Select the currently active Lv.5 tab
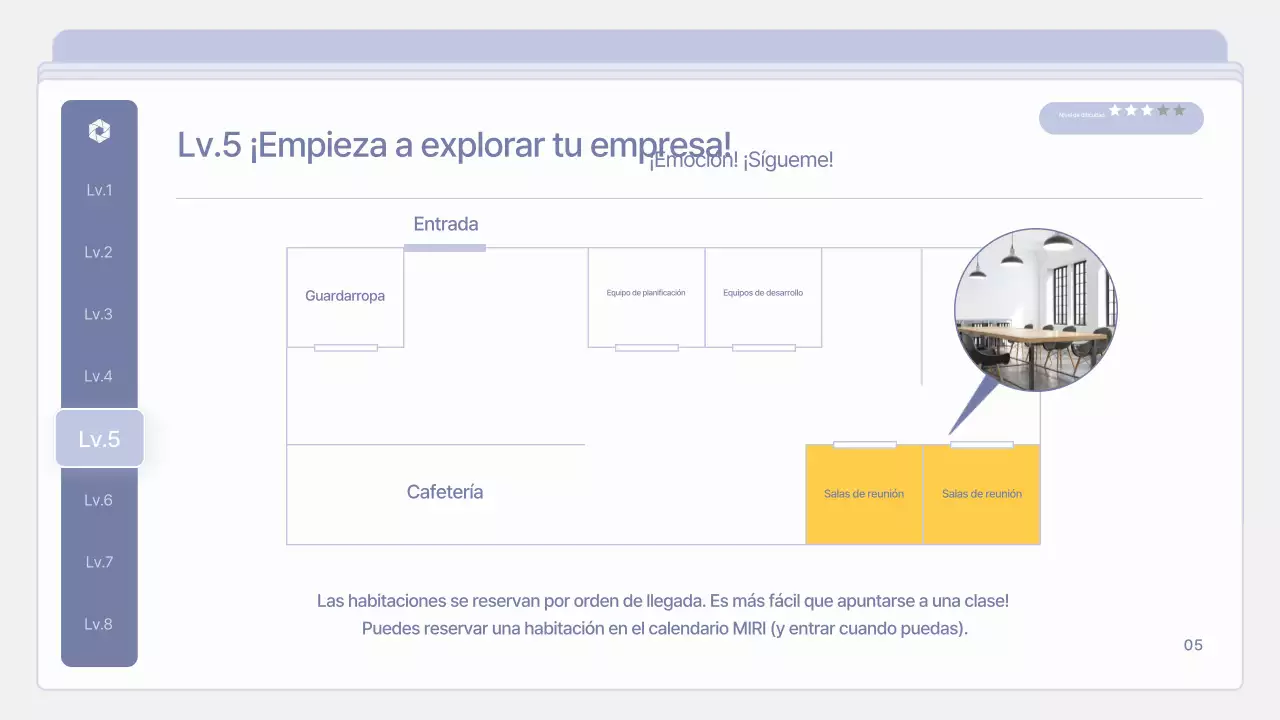This screenshot has width=1280, height=720. click(x=99, y=438)
